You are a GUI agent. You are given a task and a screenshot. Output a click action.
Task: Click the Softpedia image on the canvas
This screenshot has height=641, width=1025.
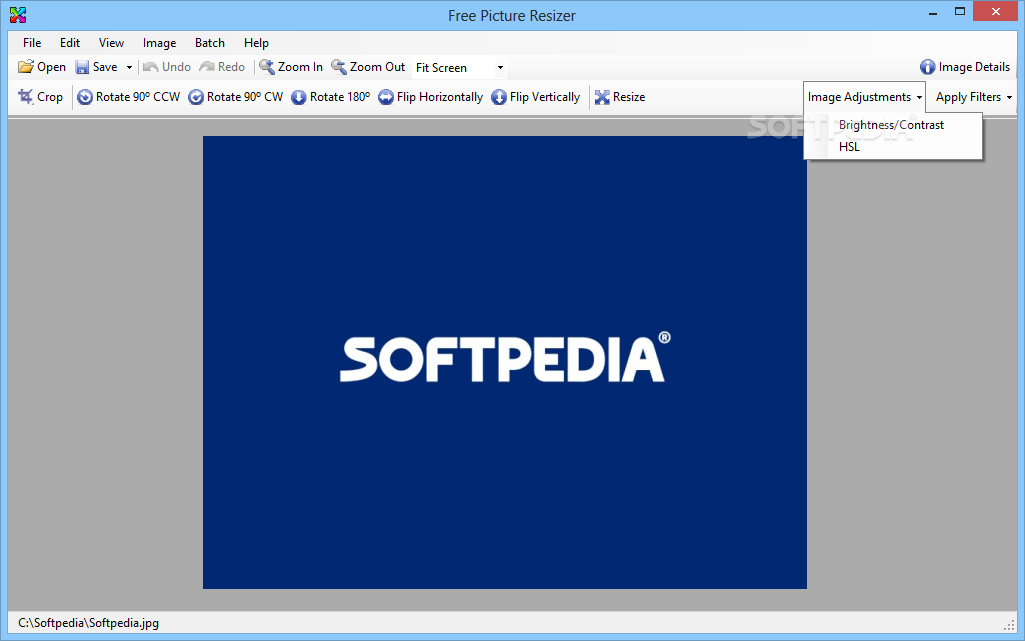tap(505, 362)
